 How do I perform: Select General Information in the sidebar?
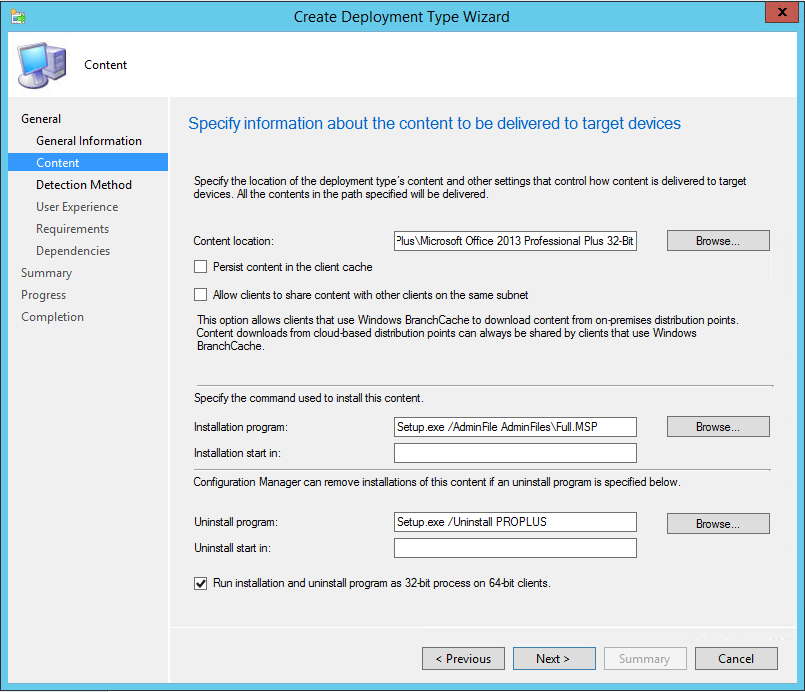point(89,141)
